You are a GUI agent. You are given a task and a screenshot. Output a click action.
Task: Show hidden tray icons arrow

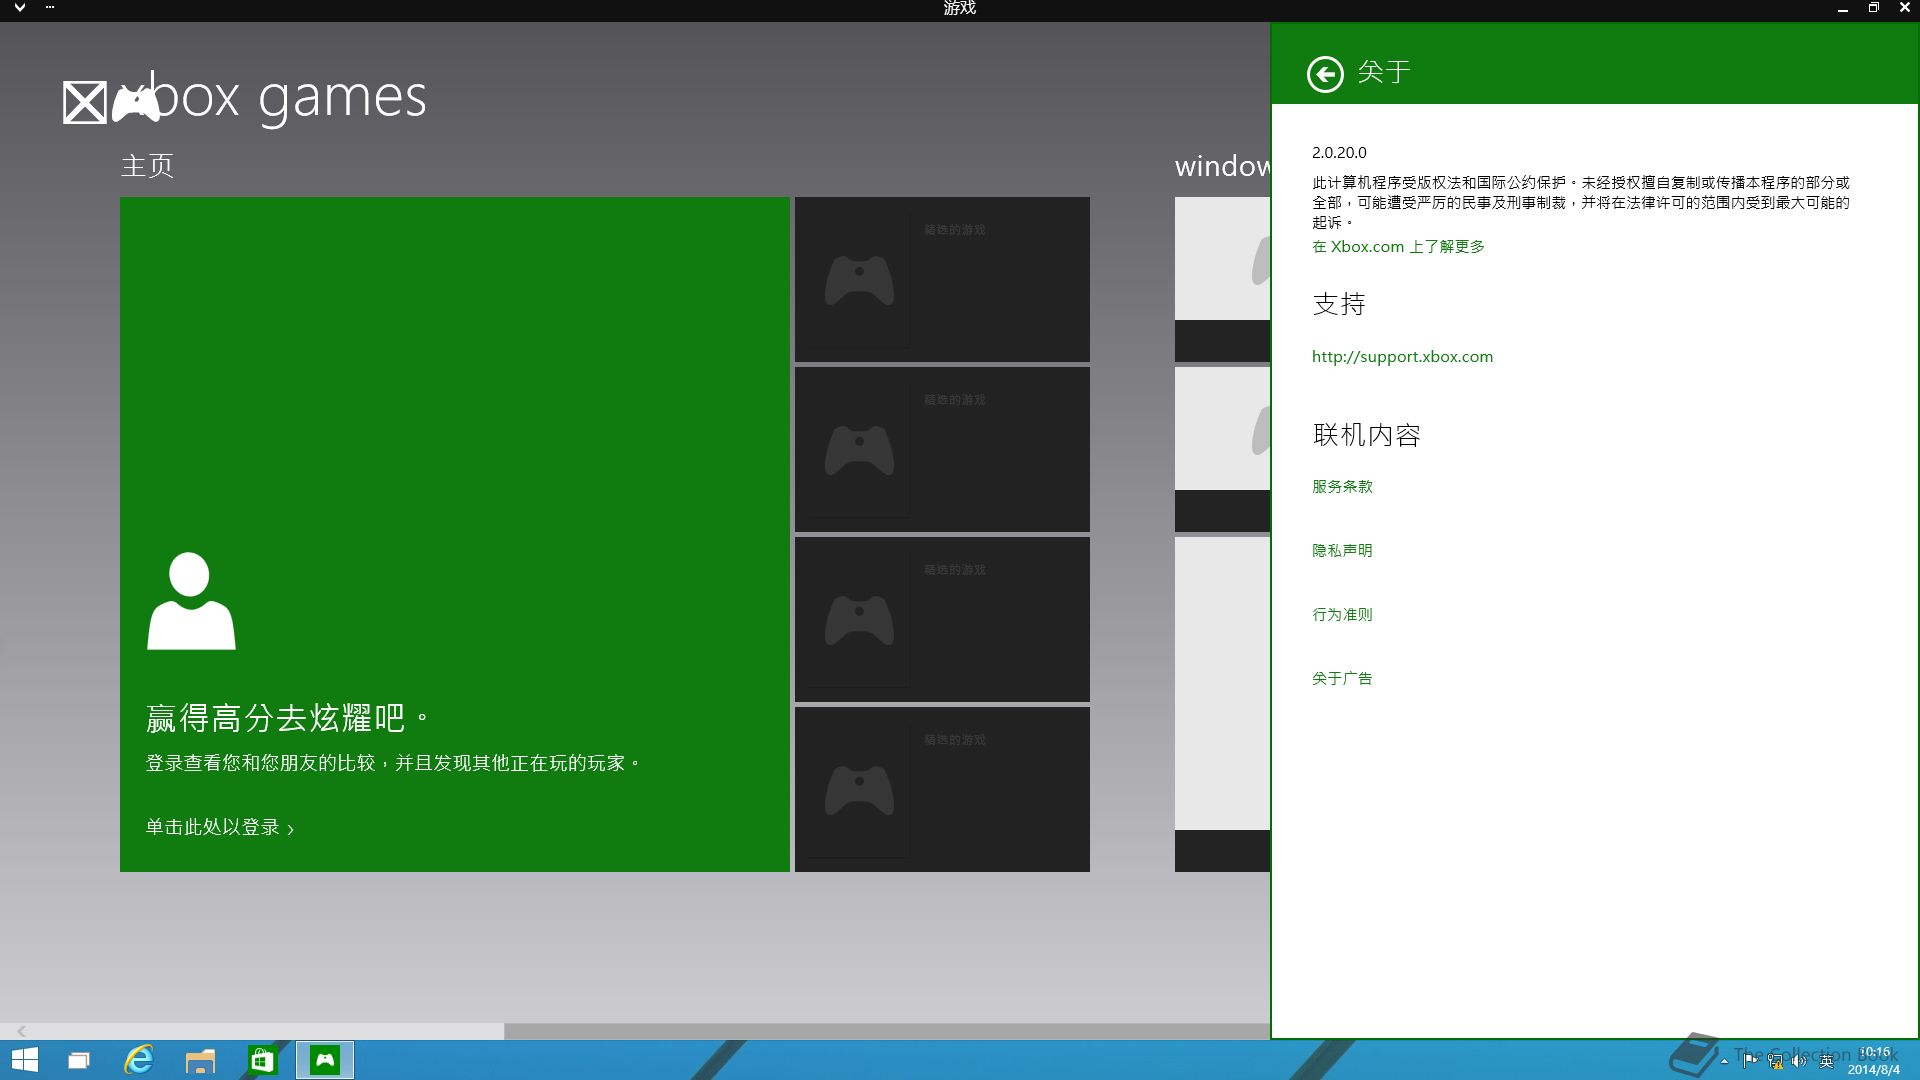1724,1061
